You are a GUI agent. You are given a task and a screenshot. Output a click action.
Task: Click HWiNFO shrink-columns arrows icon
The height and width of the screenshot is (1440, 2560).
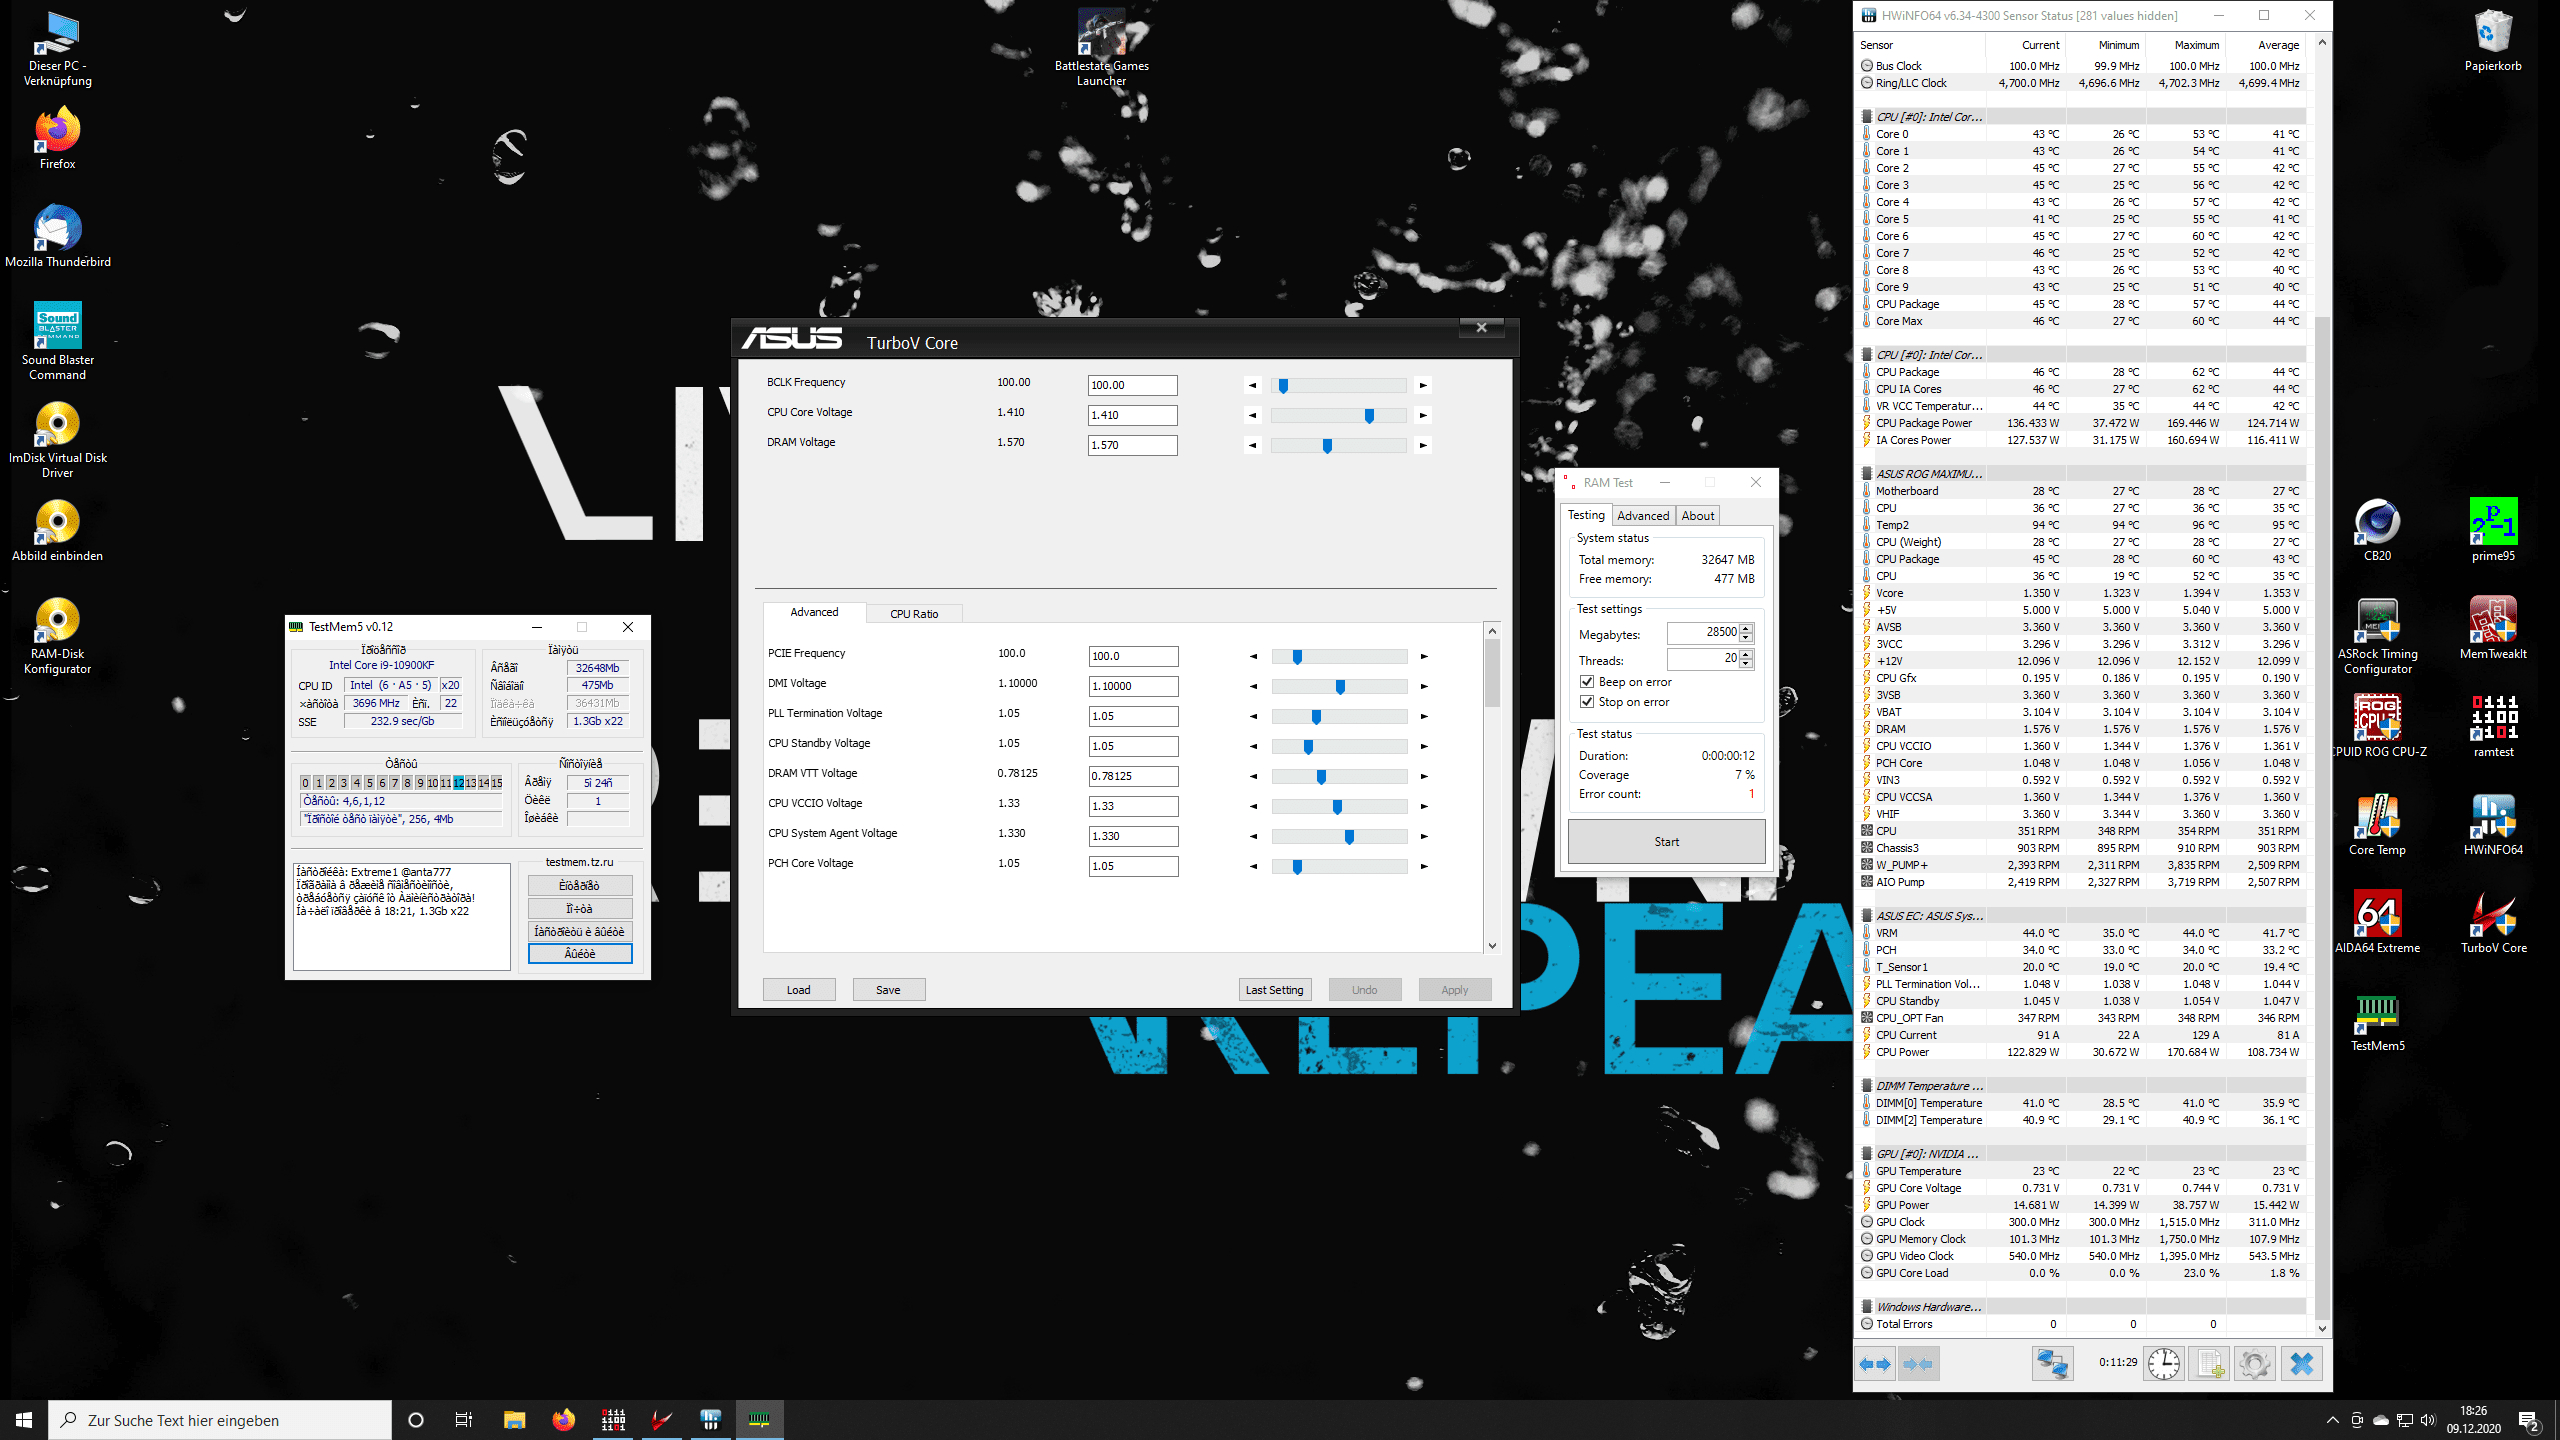(1918, 1363)
